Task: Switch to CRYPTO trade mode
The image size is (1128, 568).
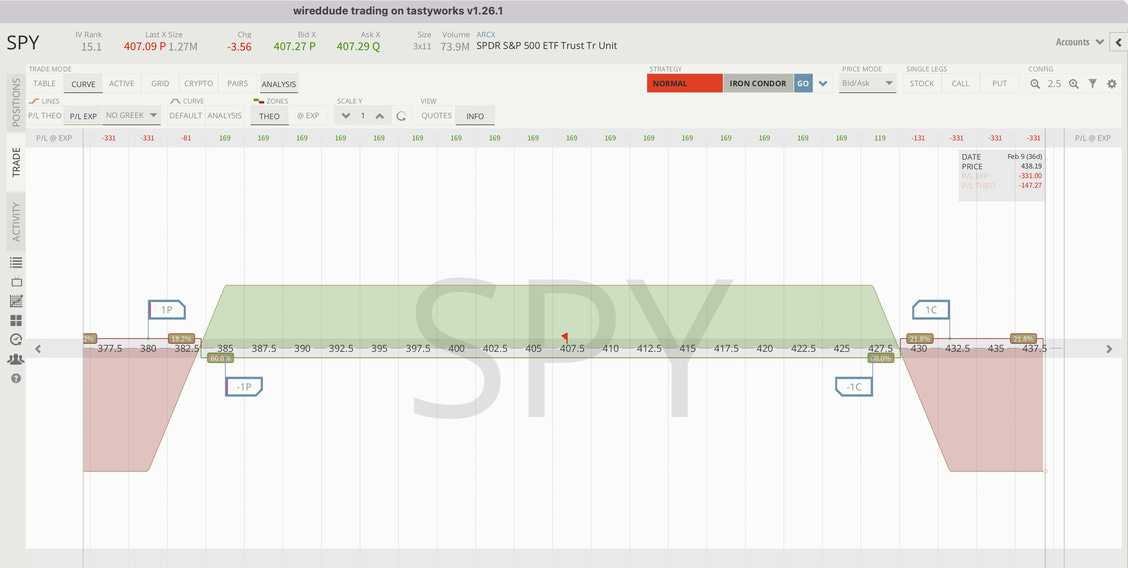Action: click(199, 83)
